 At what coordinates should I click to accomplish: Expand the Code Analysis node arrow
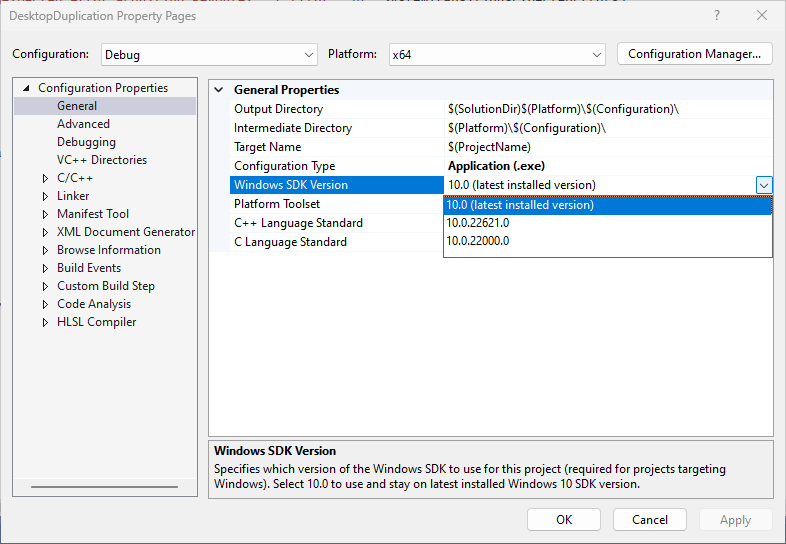click(45, 304)
